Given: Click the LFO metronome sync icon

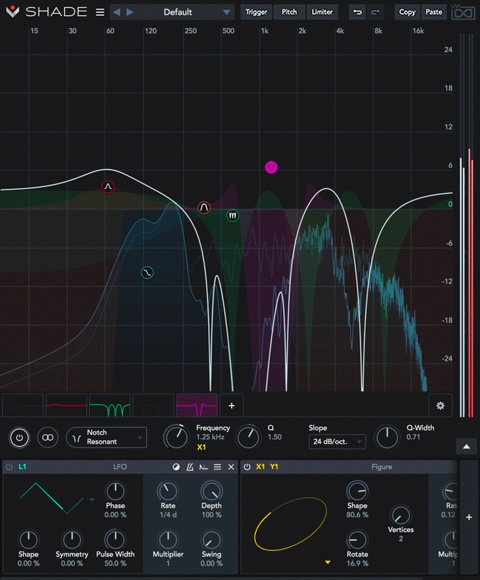Looking at the screenshot, I should [190, 467].
